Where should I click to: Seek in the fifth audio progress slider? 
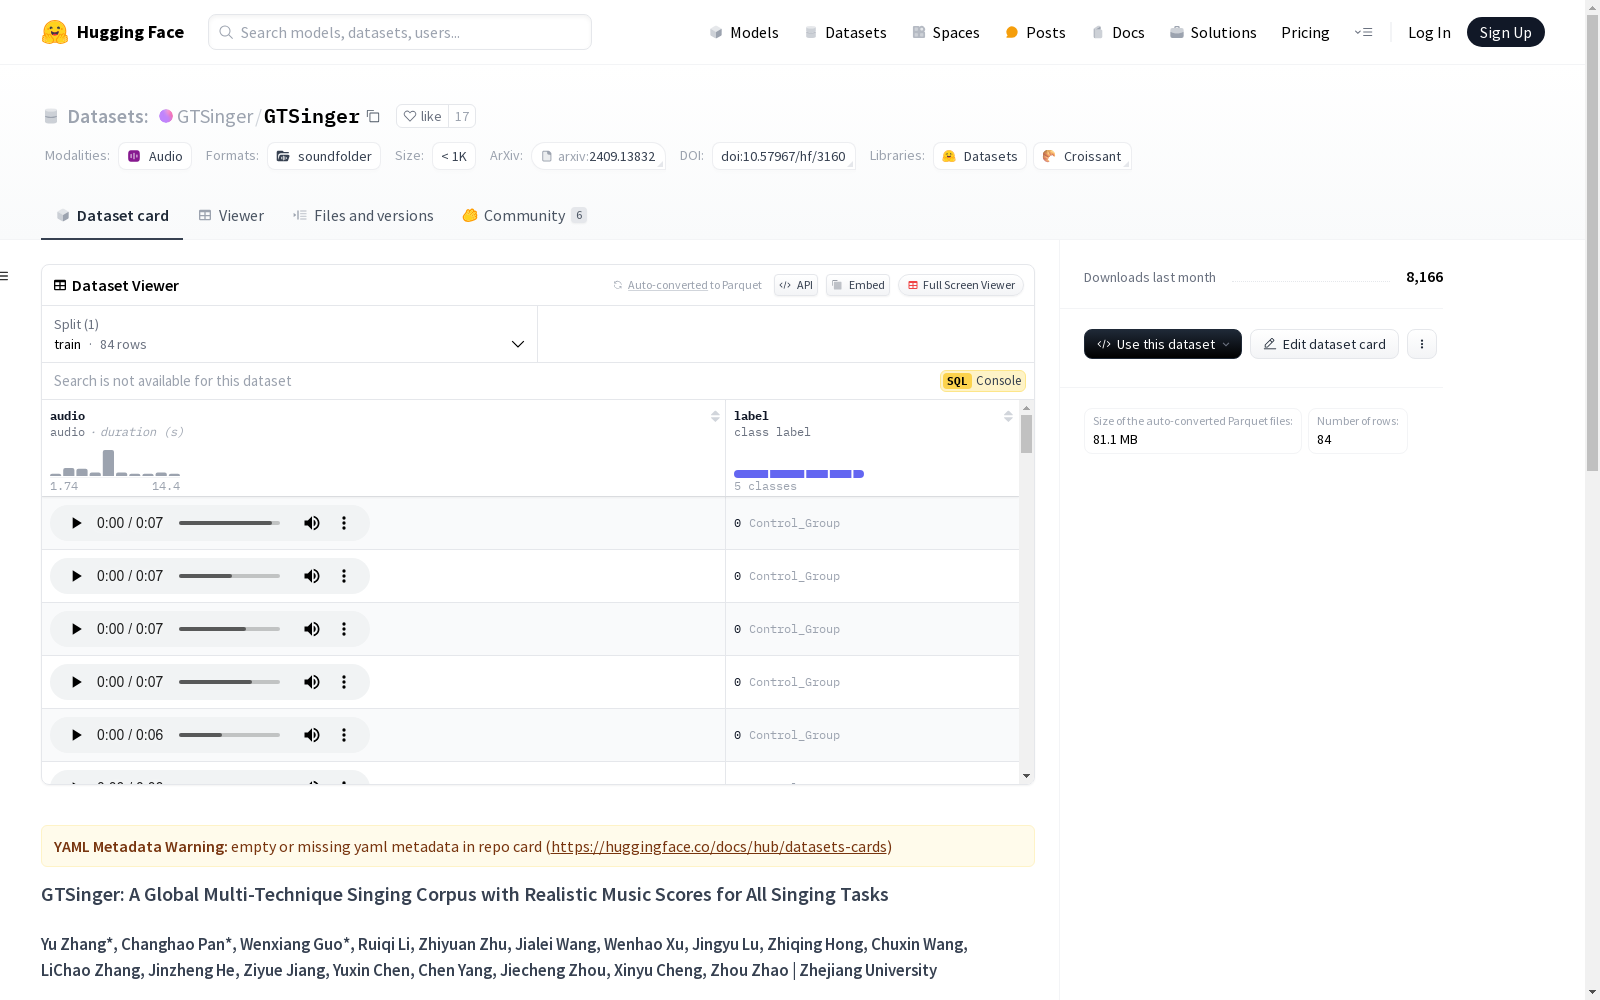(229, 735)
